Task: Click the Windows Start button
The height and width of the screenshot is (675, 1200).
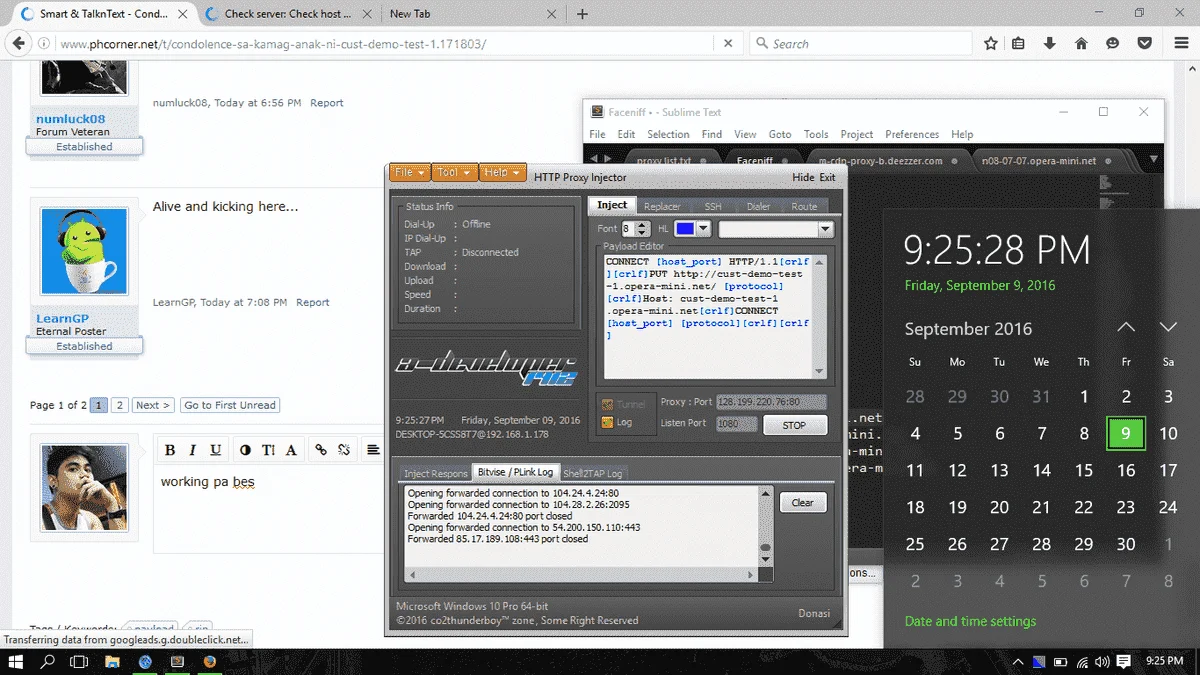Action: coord(16,662)
